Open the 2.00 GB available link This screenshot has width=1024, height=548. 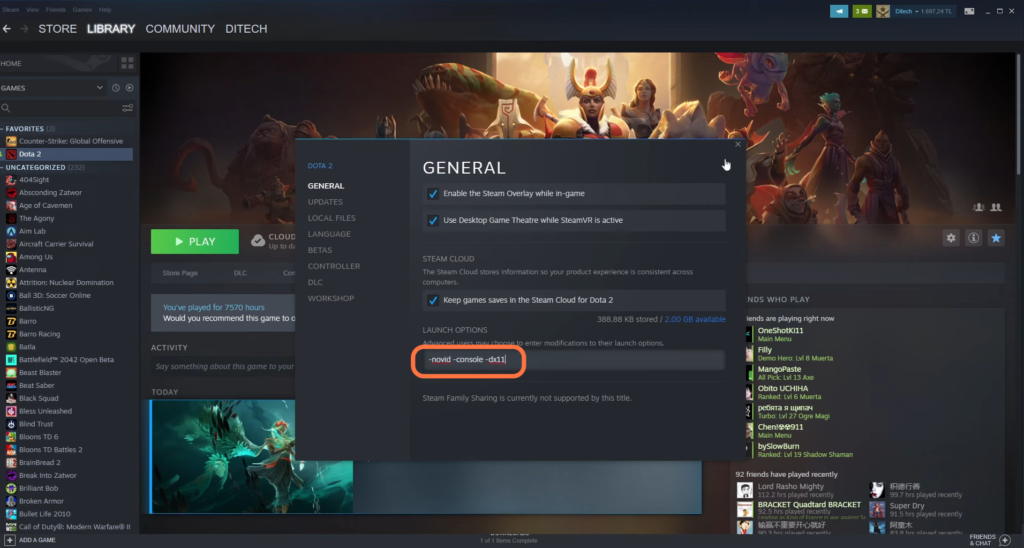695,319
